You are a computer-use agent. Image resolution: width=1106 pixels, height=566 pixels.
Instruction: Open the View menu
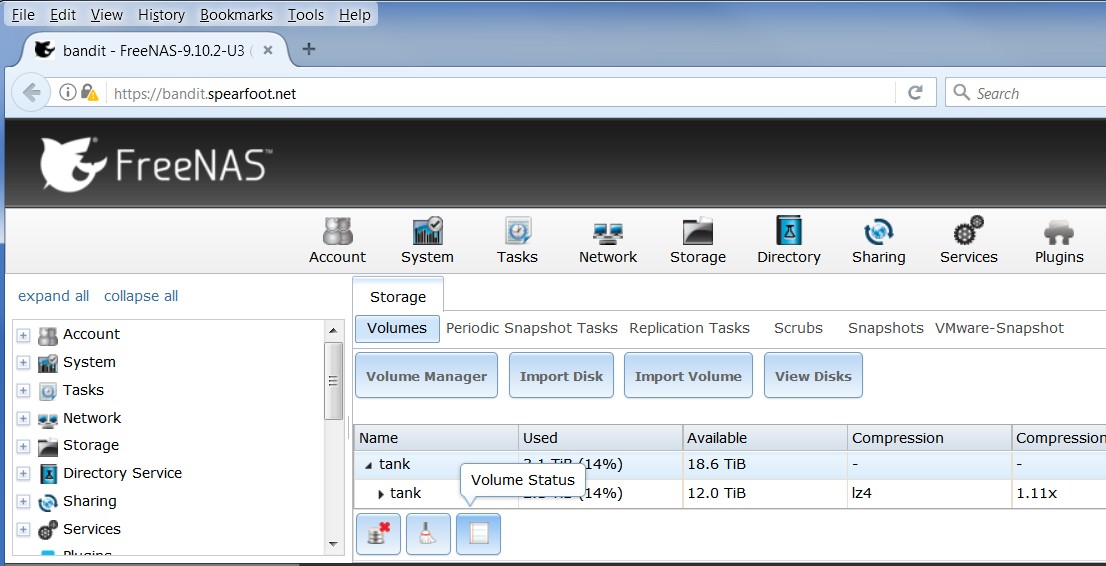point(107,15)
